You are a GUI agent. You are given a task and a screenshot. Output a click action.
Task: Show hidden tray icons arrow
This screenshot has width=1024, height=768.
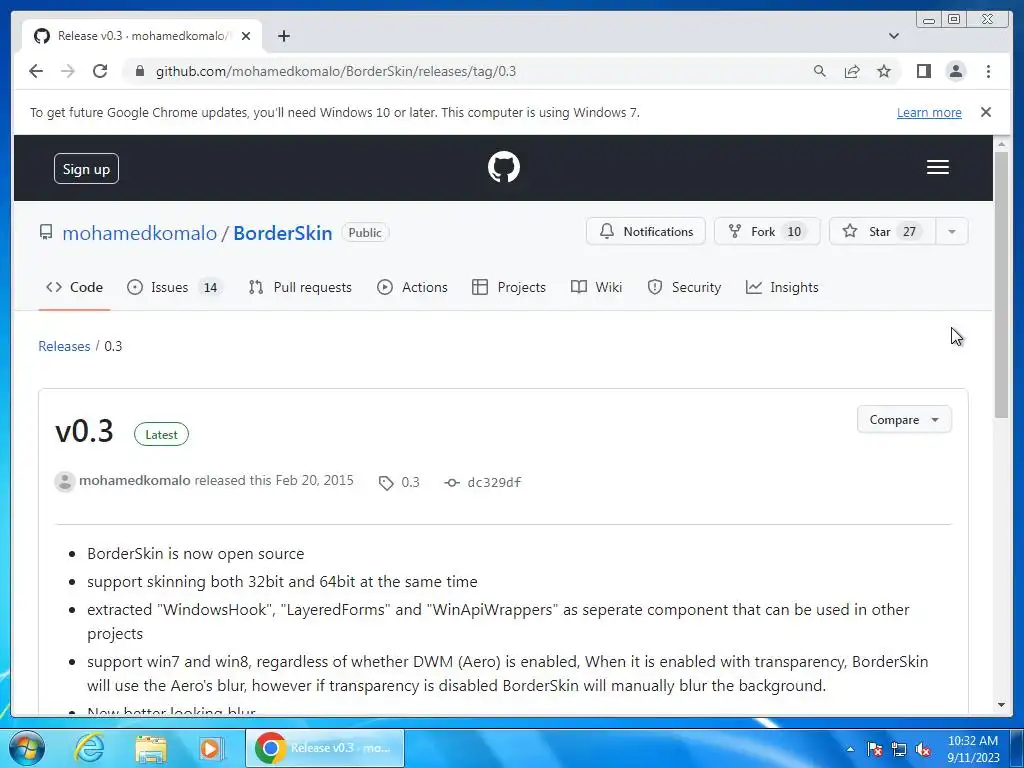[x=850, y=749]
